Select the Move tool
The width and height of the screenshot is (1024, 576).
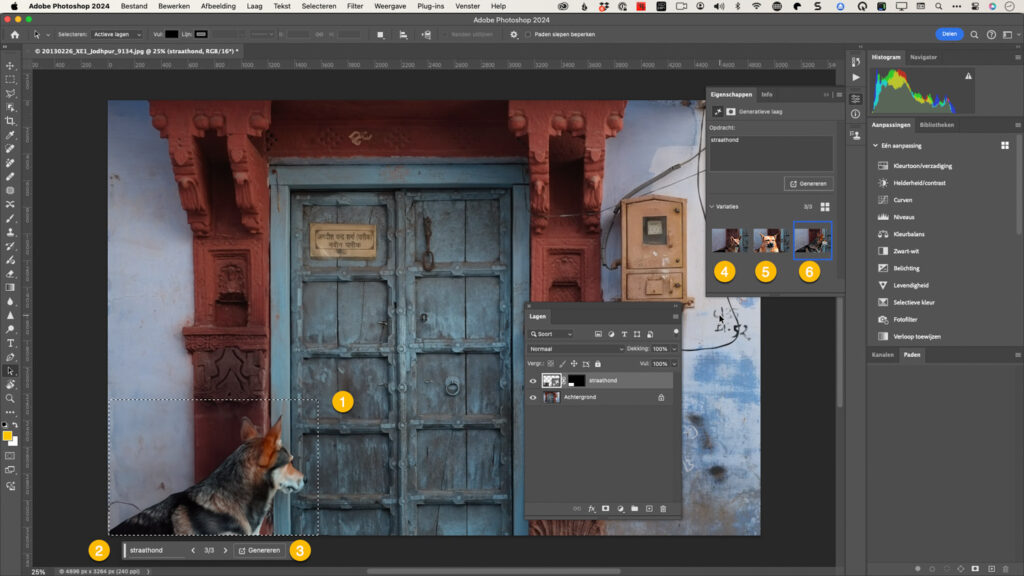(10, 66)
